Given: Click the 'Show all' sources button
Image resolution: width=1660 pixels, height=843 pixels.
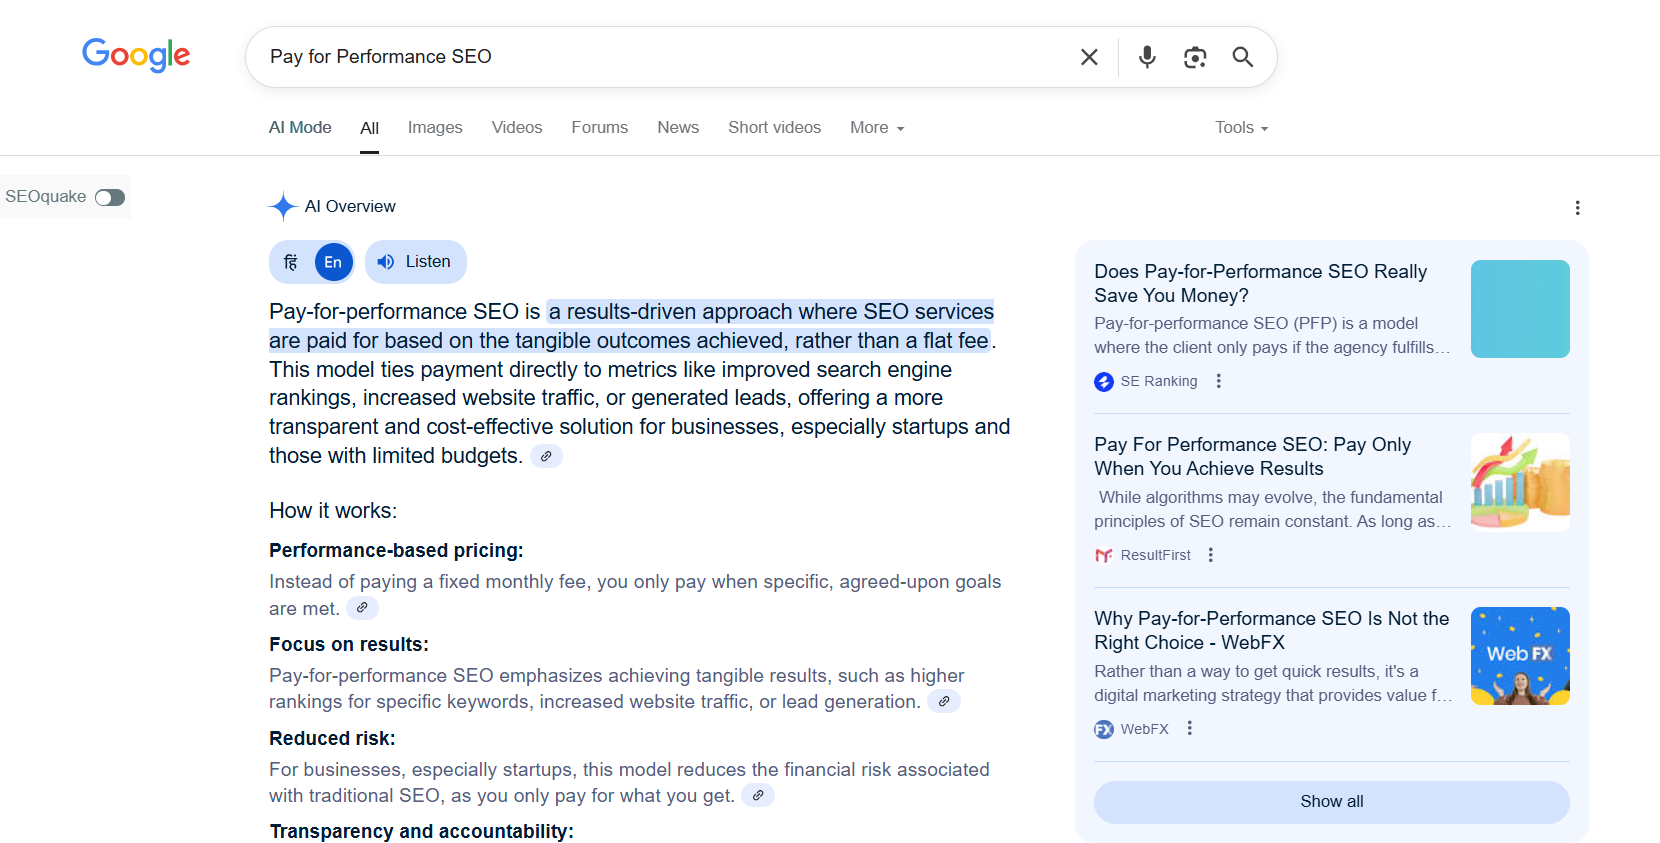Looking at the screenshot, I should (1331, 802).
